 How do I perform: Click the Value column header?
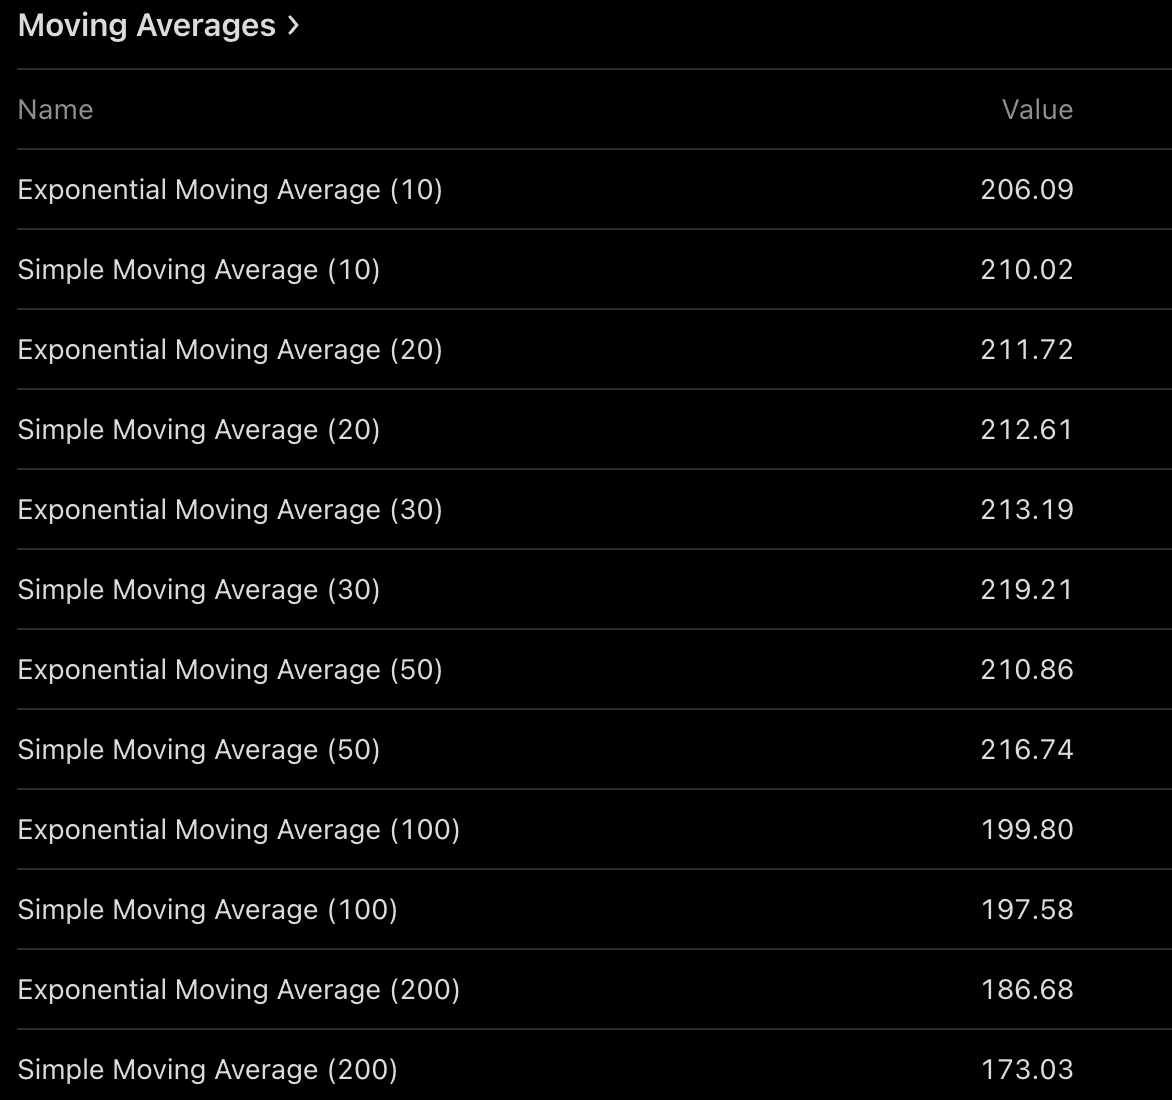[1037, 110]
